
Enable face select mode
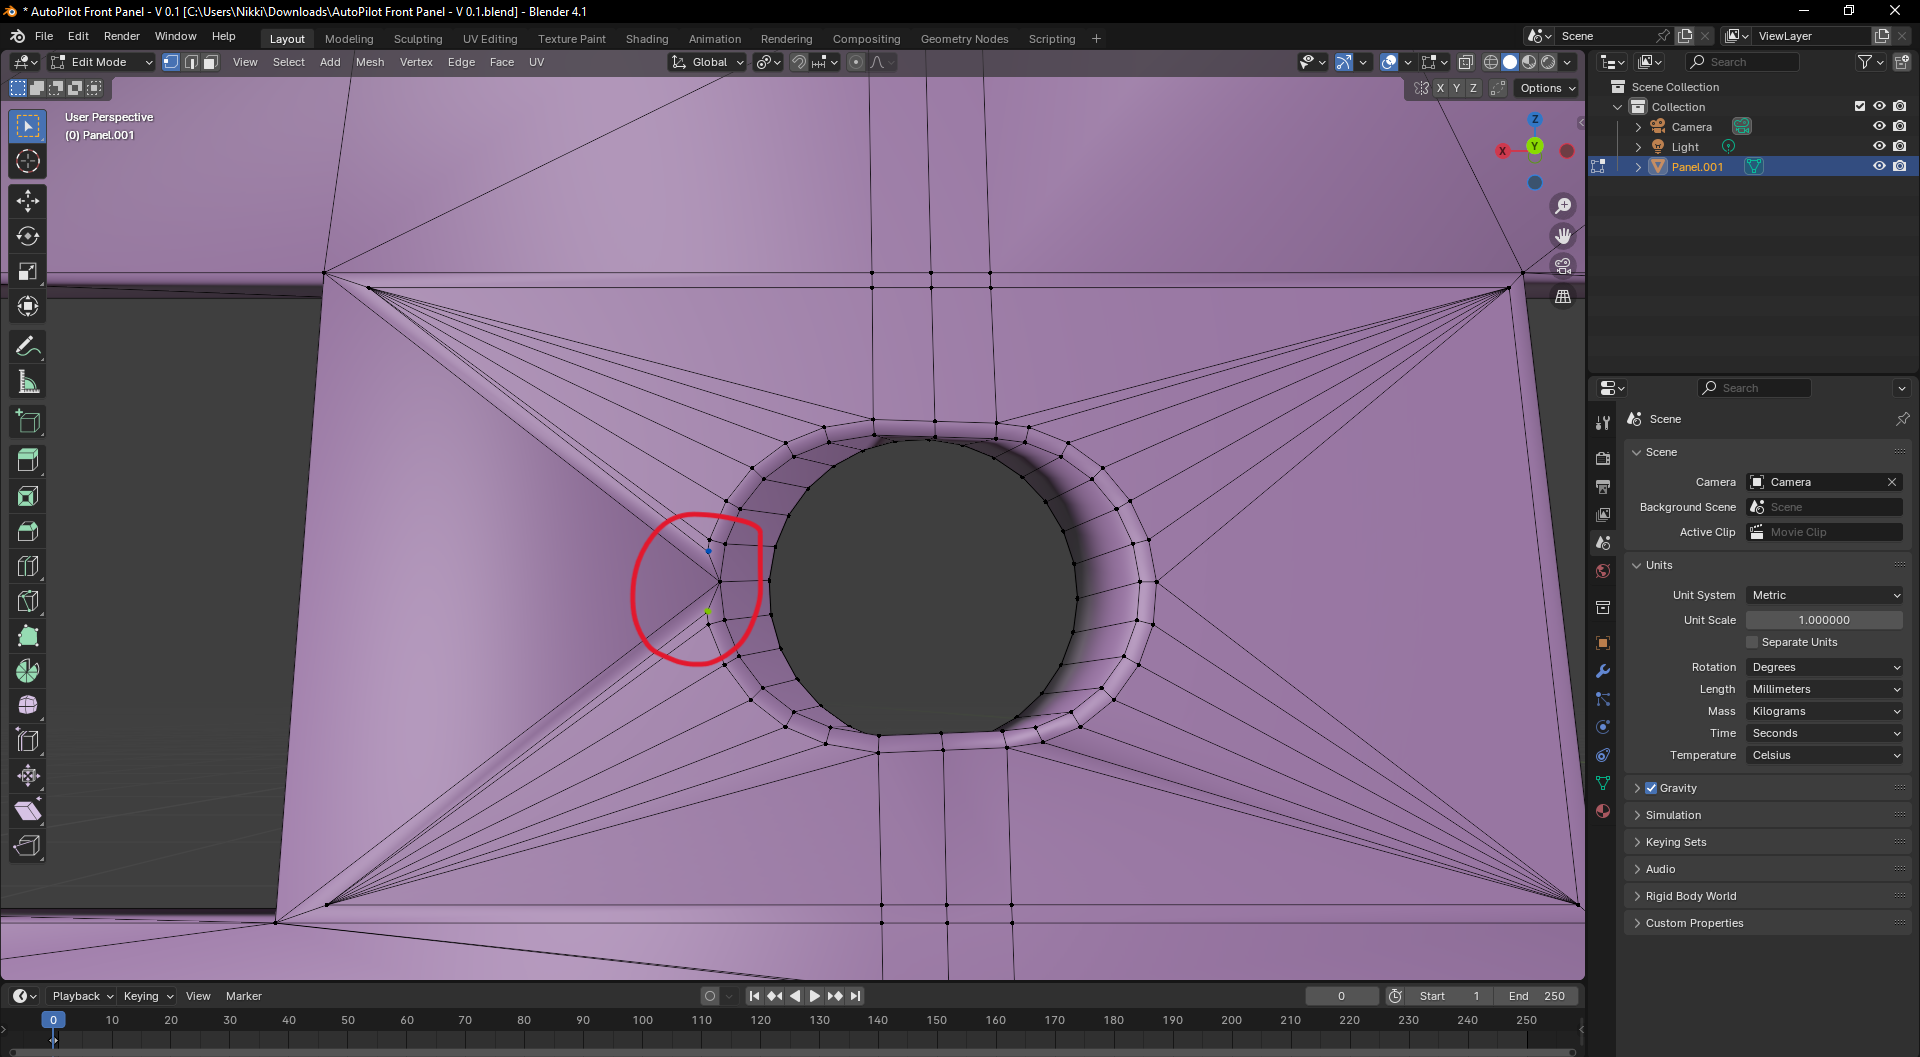[x=211, y=62]
